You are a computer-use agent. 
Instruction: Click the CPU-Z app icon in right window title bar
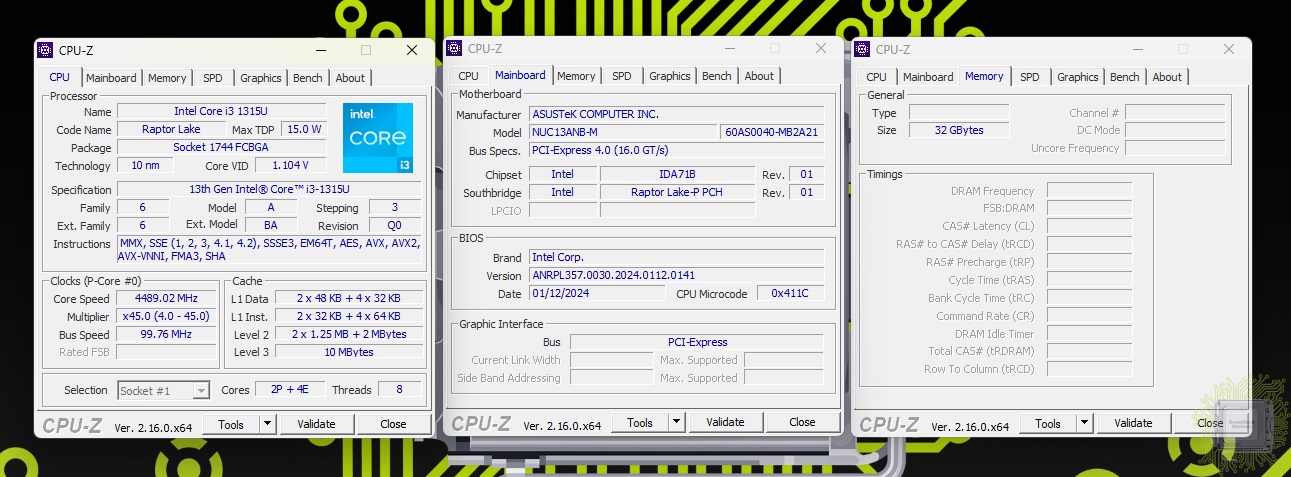[x=863, y=49]
